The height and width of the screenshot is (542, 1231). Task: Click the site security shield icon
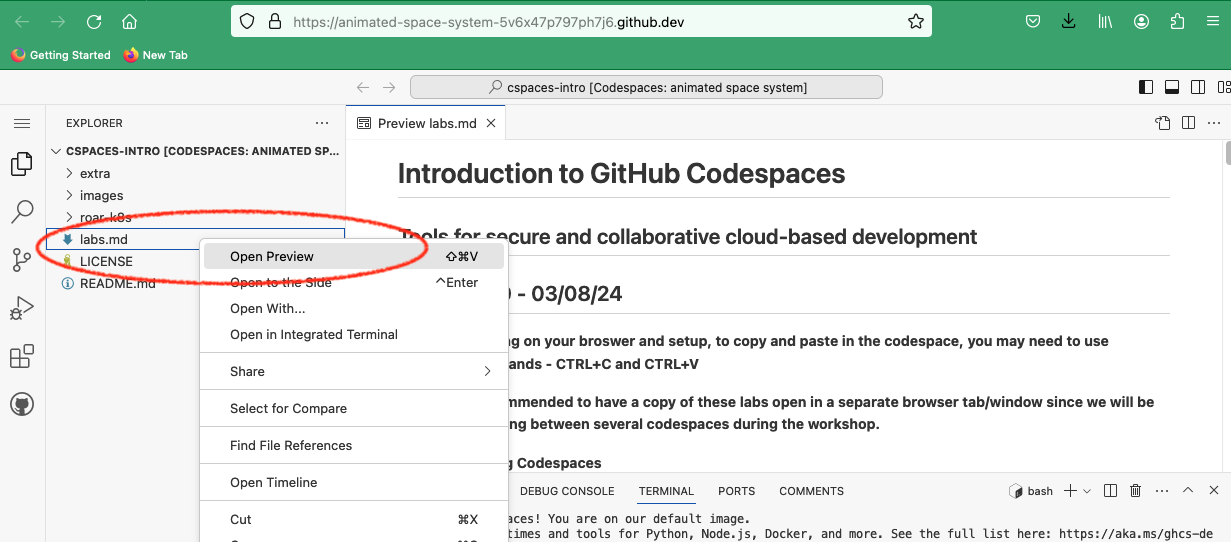point(248,21)
